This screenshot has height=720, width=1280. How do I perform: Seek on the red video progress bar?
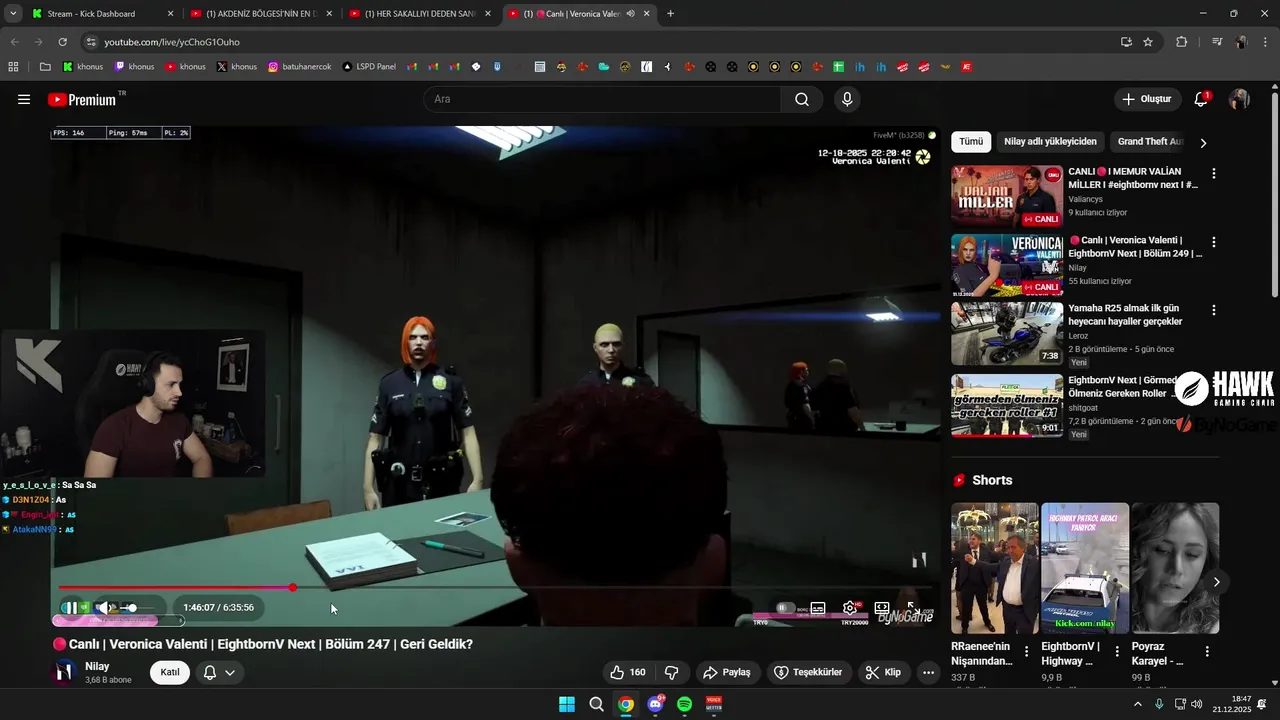496,588
